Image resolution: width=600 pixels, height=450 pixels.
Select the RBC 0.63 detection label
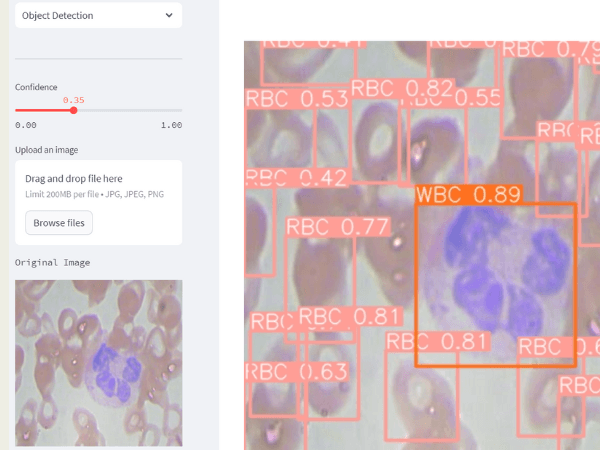pos(297,373)
